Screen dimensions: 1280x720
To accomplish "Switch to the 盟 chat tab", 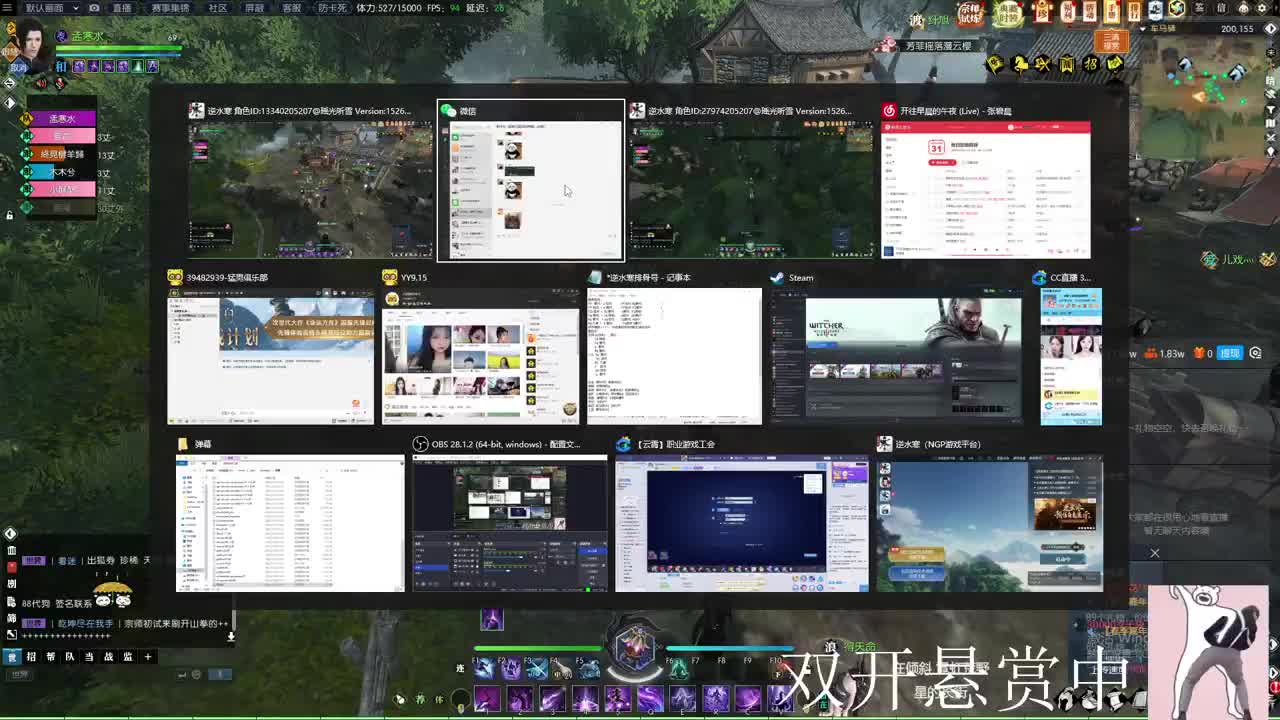I will (x=128, y=657).
